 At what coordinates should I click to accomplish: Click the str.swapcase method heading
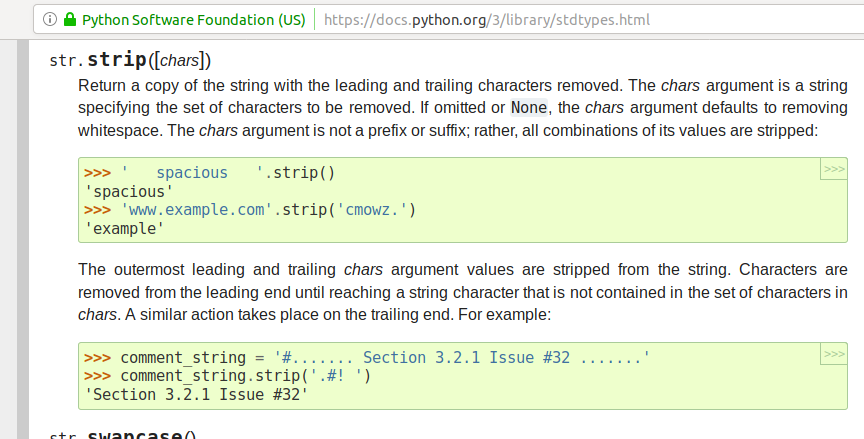click(122, 435)
